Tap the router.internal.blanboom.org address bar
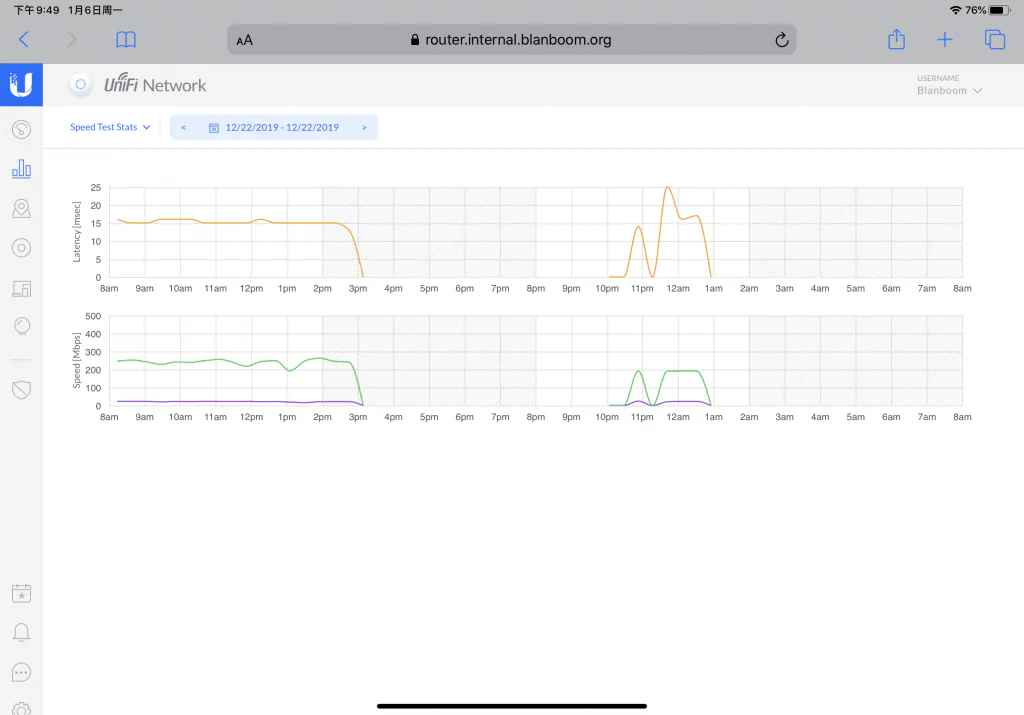The width and height of the screenshot is (1024, 715). (511, 40)
